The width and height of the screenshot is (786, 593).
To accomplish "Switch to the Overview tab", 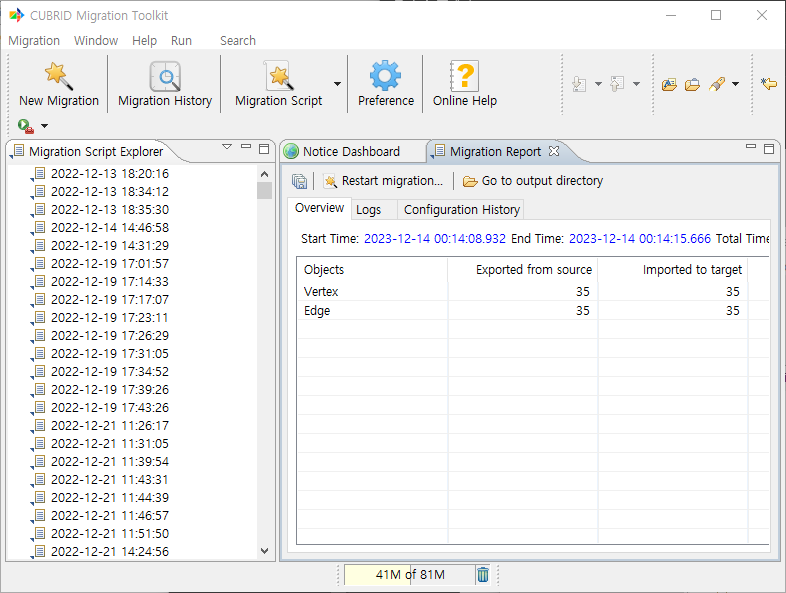I will 319,208.
